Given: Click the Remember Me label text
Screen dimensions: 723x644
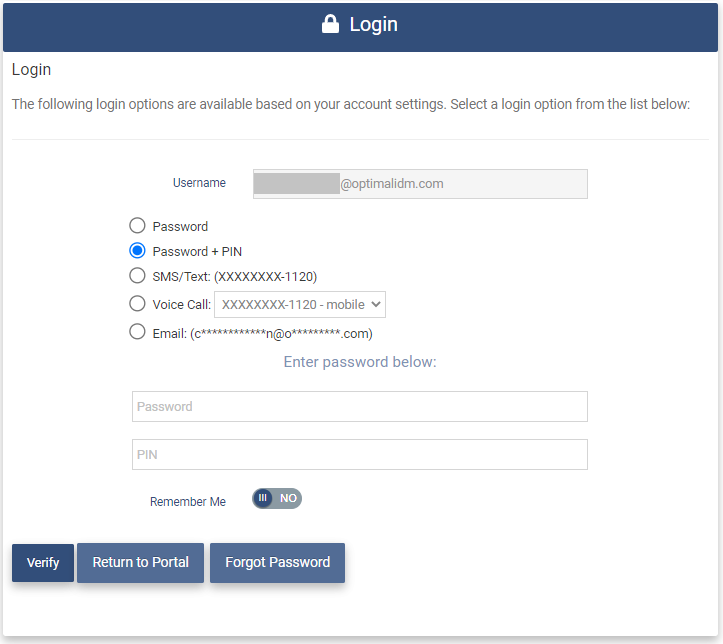Looking at the screenshot, I should tap(188, 502).
